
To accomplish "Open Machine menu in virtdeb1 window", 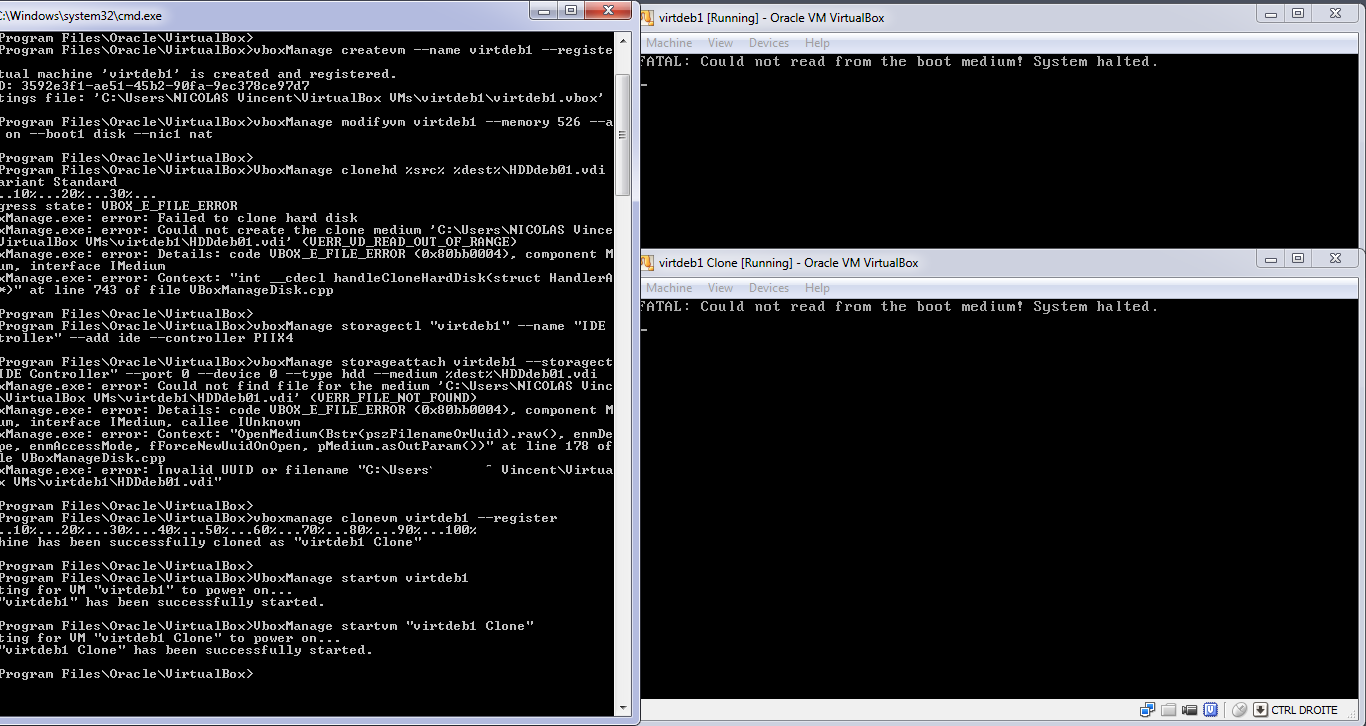I will [x=669, y=43].
